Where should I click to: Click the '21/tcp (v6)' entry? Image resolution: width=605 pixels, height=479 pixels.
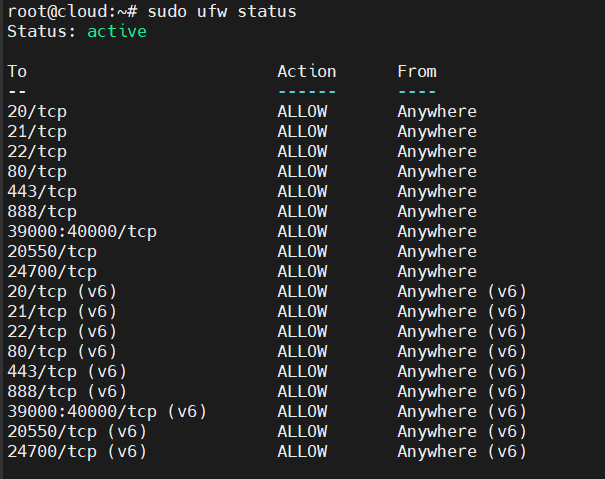(62, 312)
